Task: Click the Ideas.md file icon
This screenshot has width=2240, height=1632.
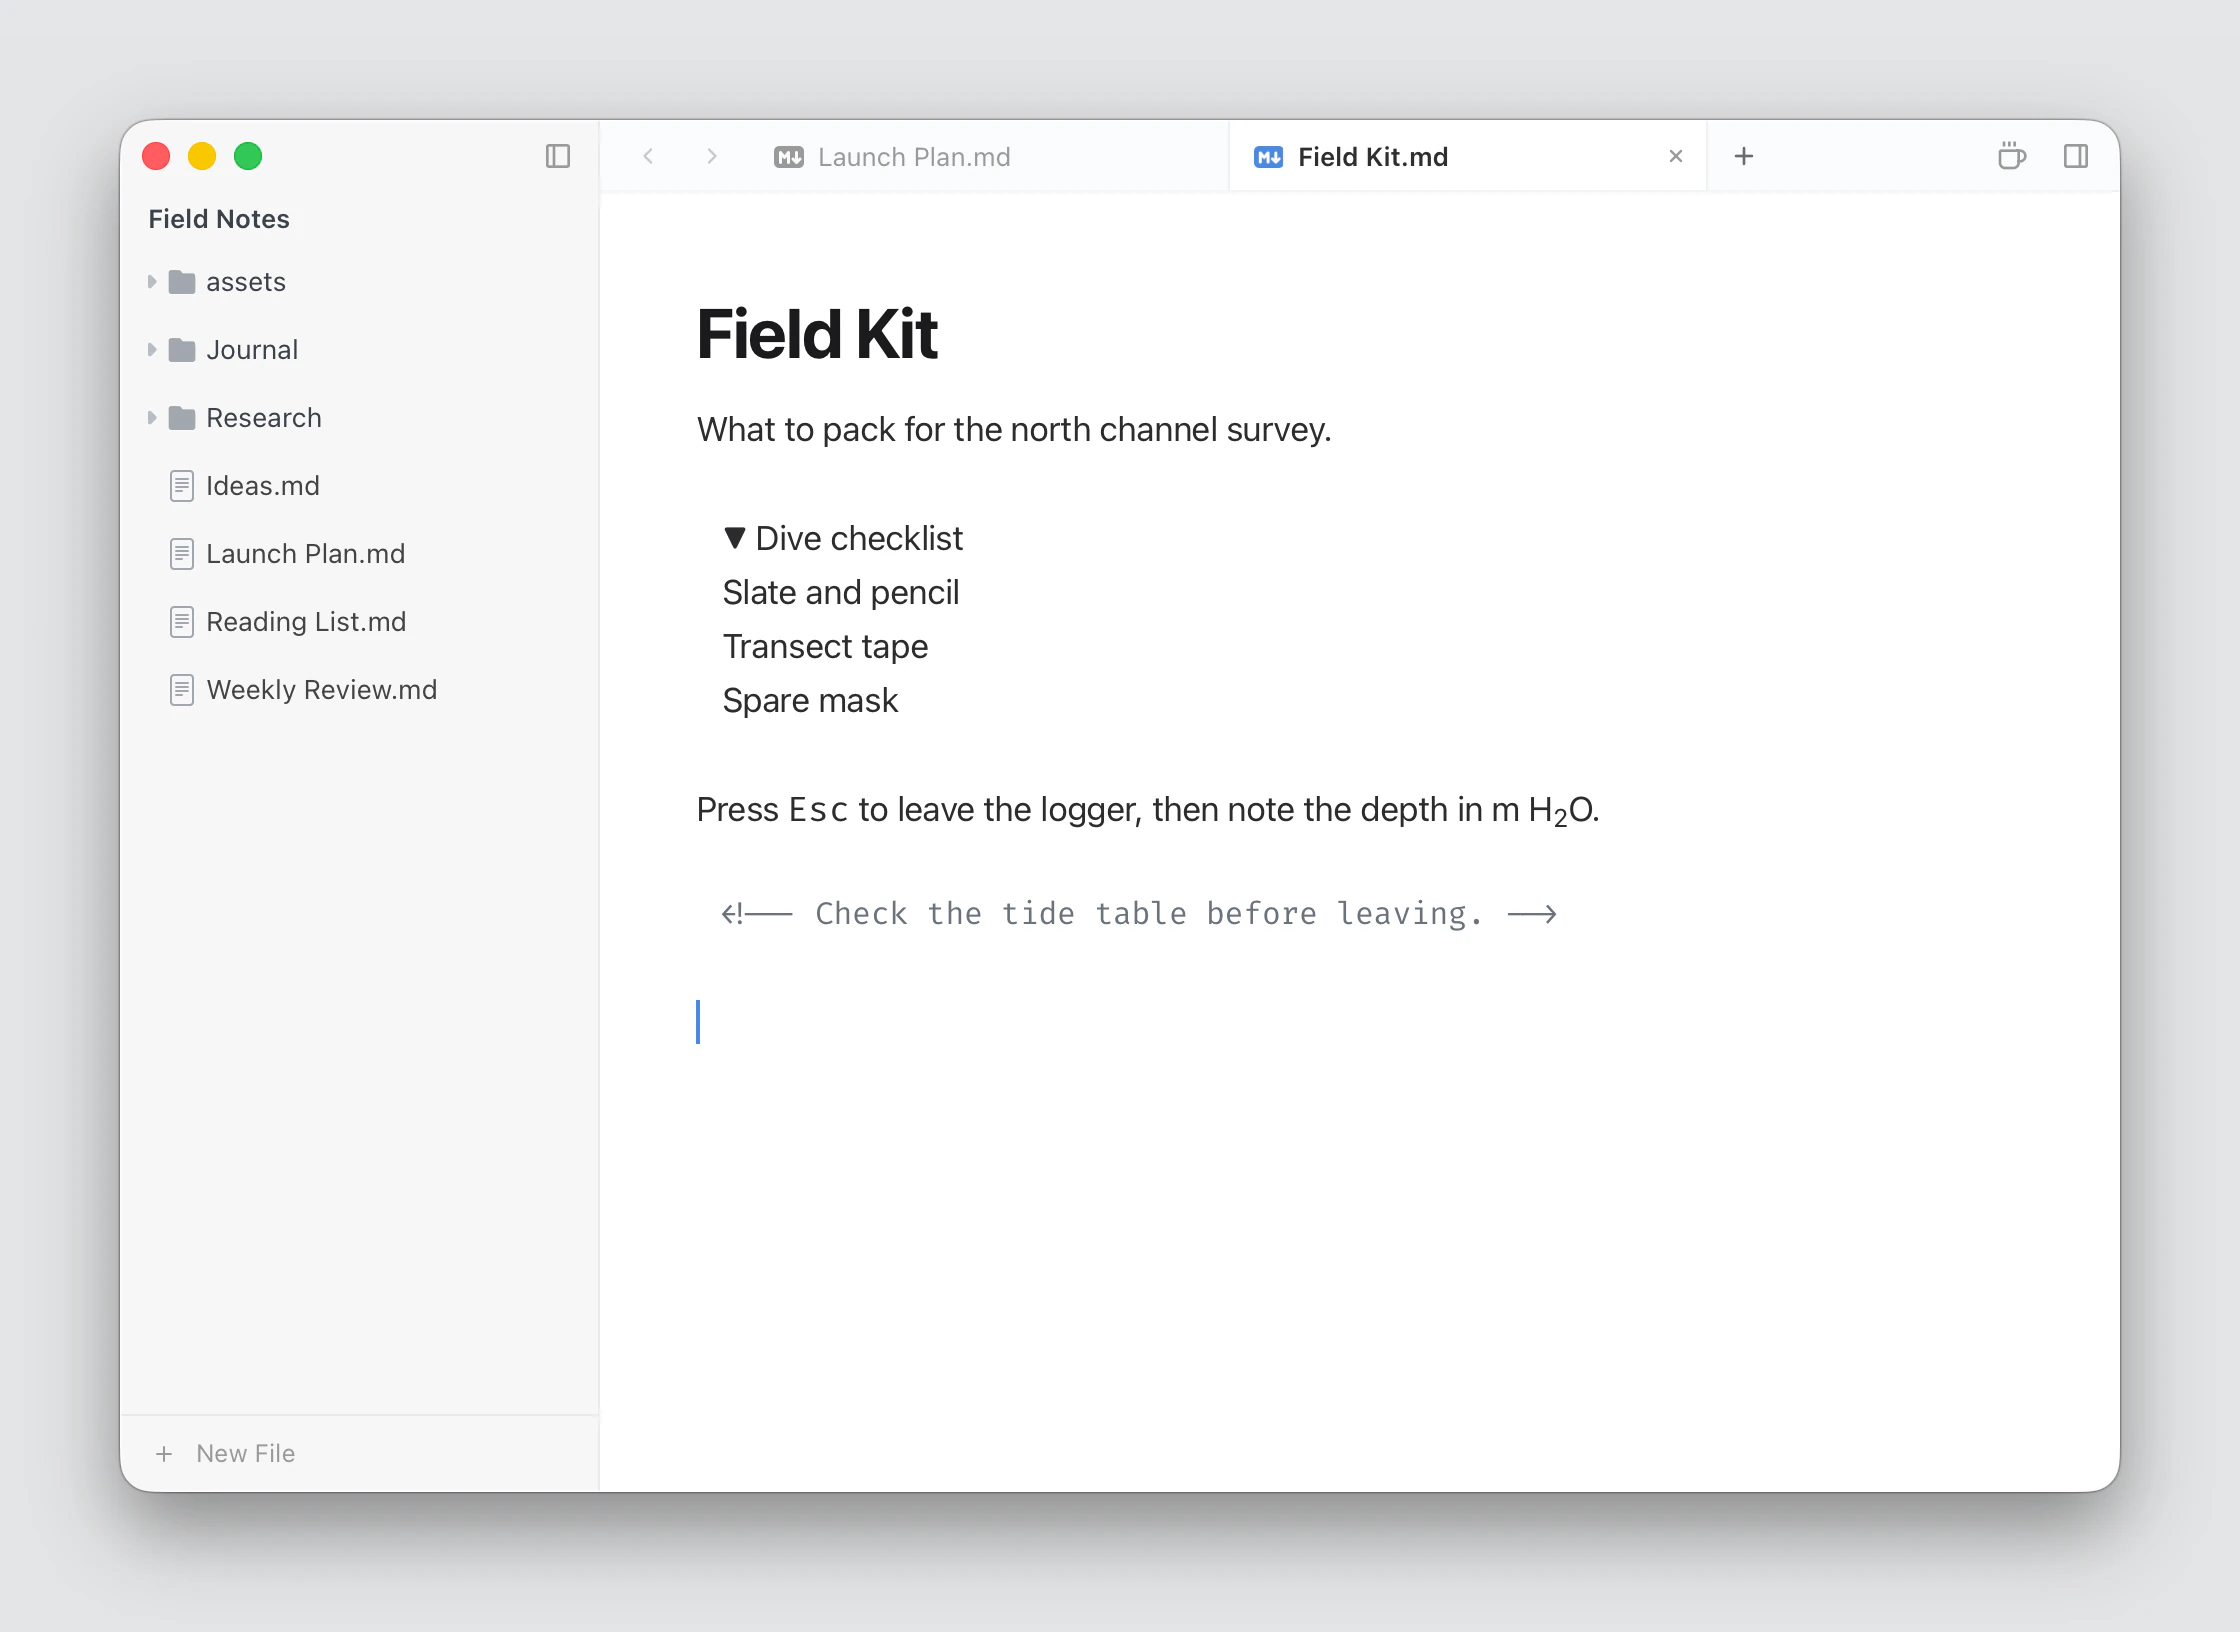Action: pyautogui.click(x=182, y=486)
